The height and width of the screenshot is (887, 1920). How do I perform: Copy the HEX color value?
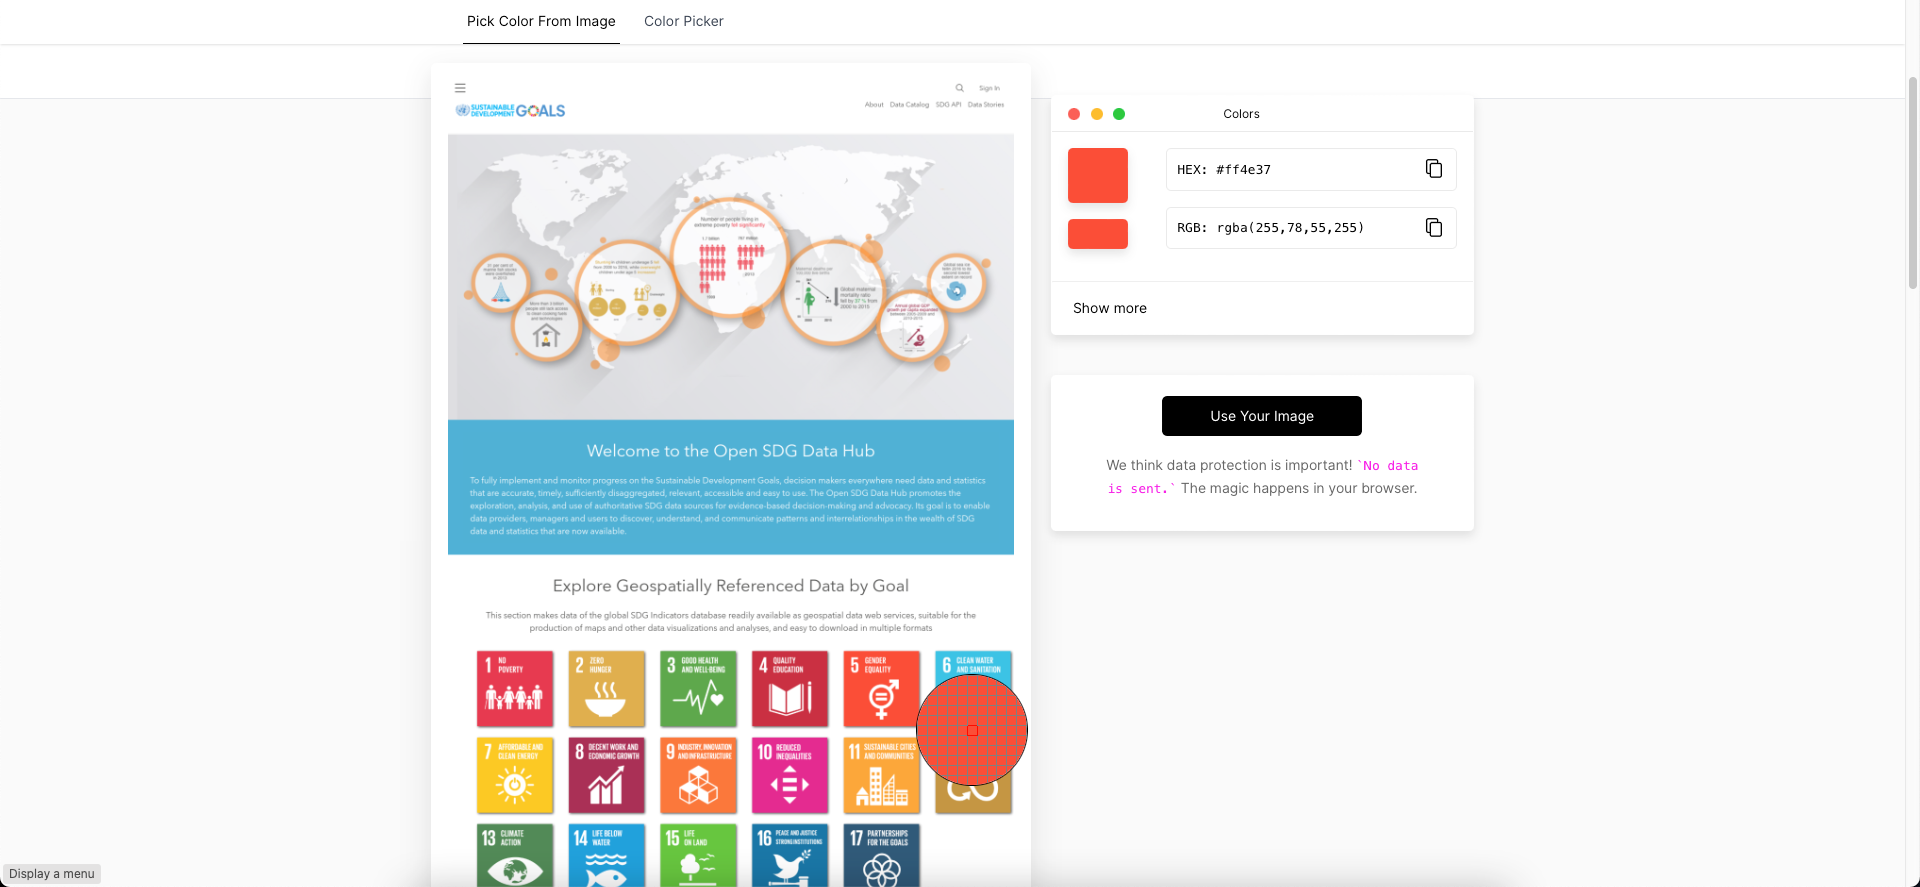pos(1434,169)
